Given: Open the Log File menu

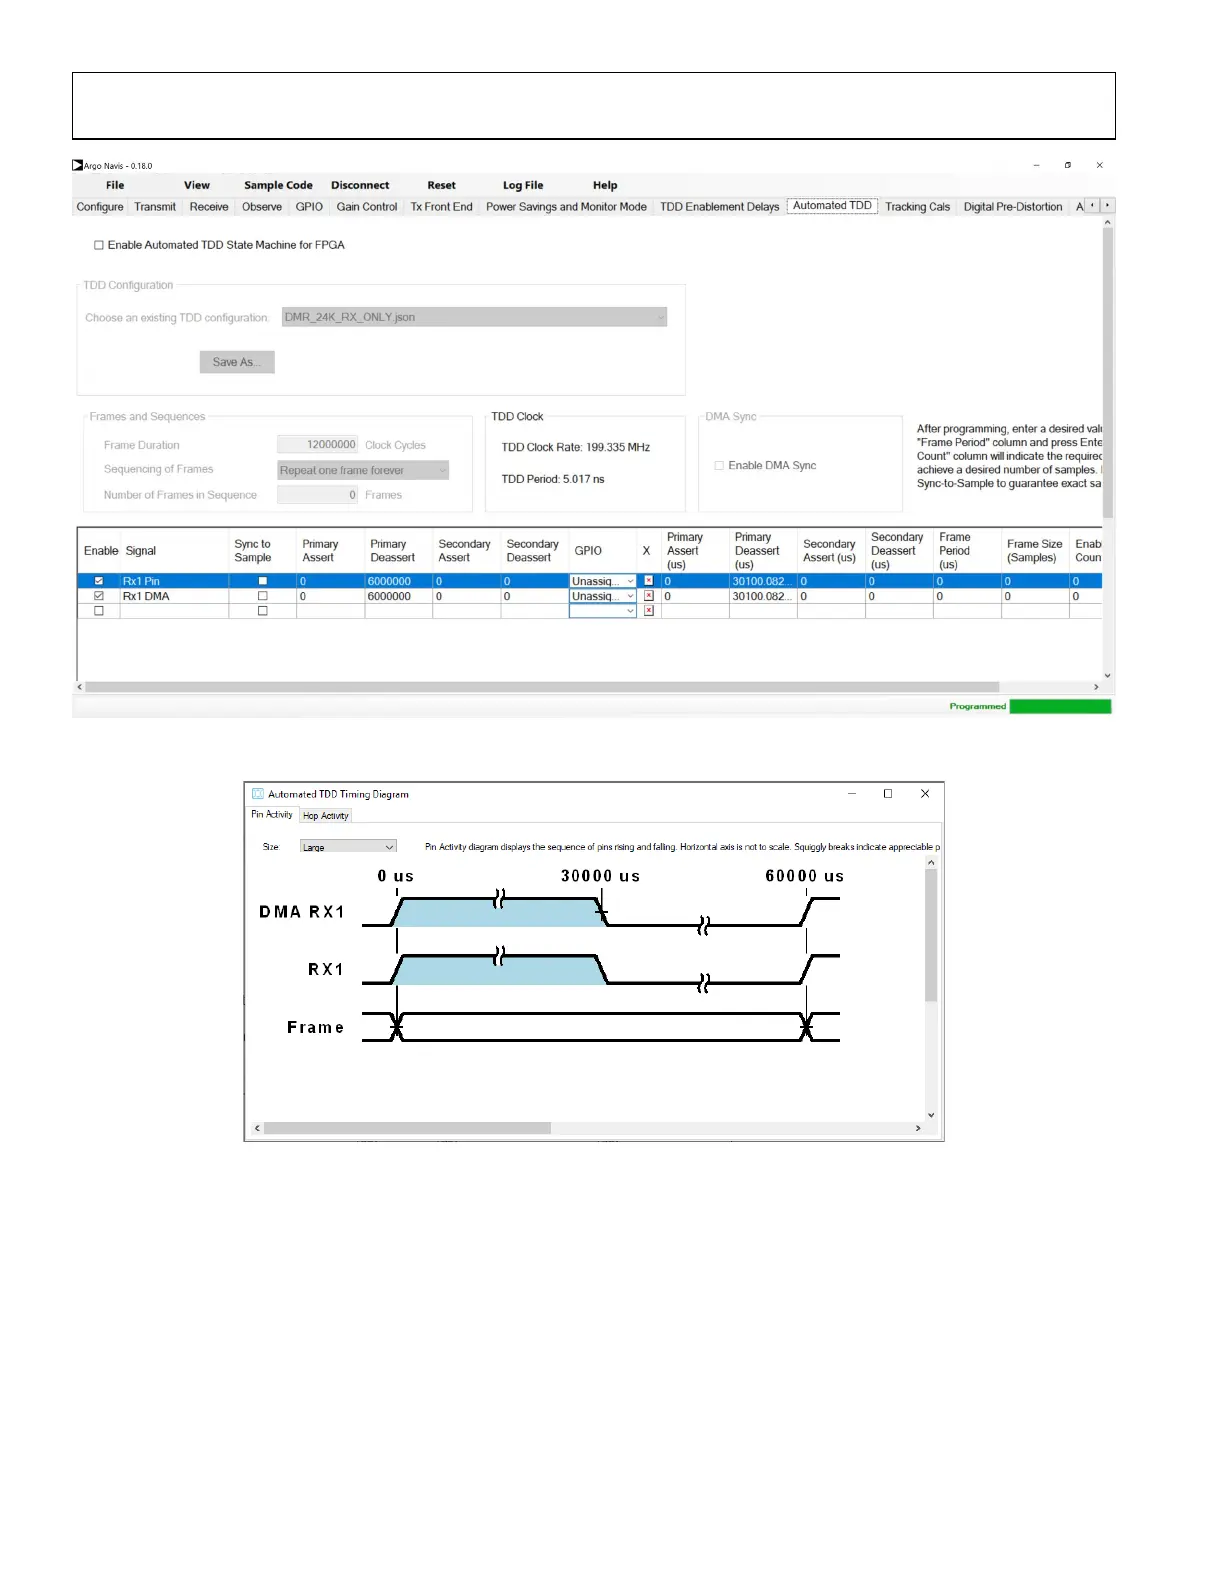Looking at the screenshot, I should click(523, 185).
